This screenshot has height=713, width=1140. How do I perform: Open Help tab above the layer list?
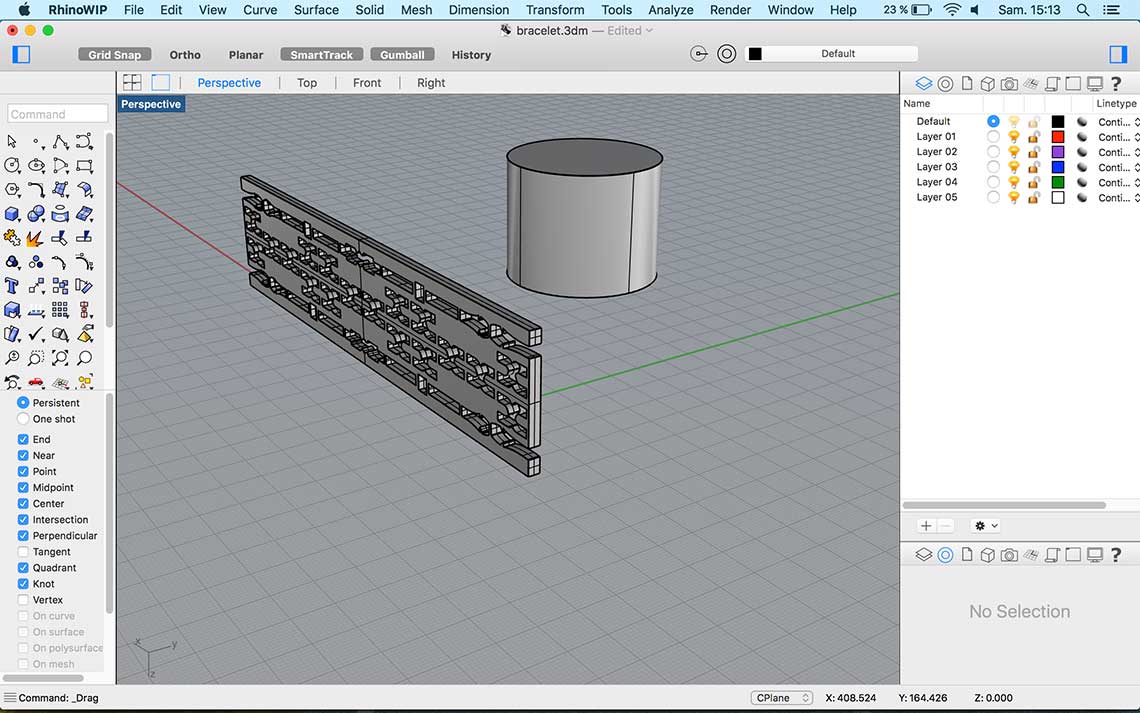coord(1116,84)
